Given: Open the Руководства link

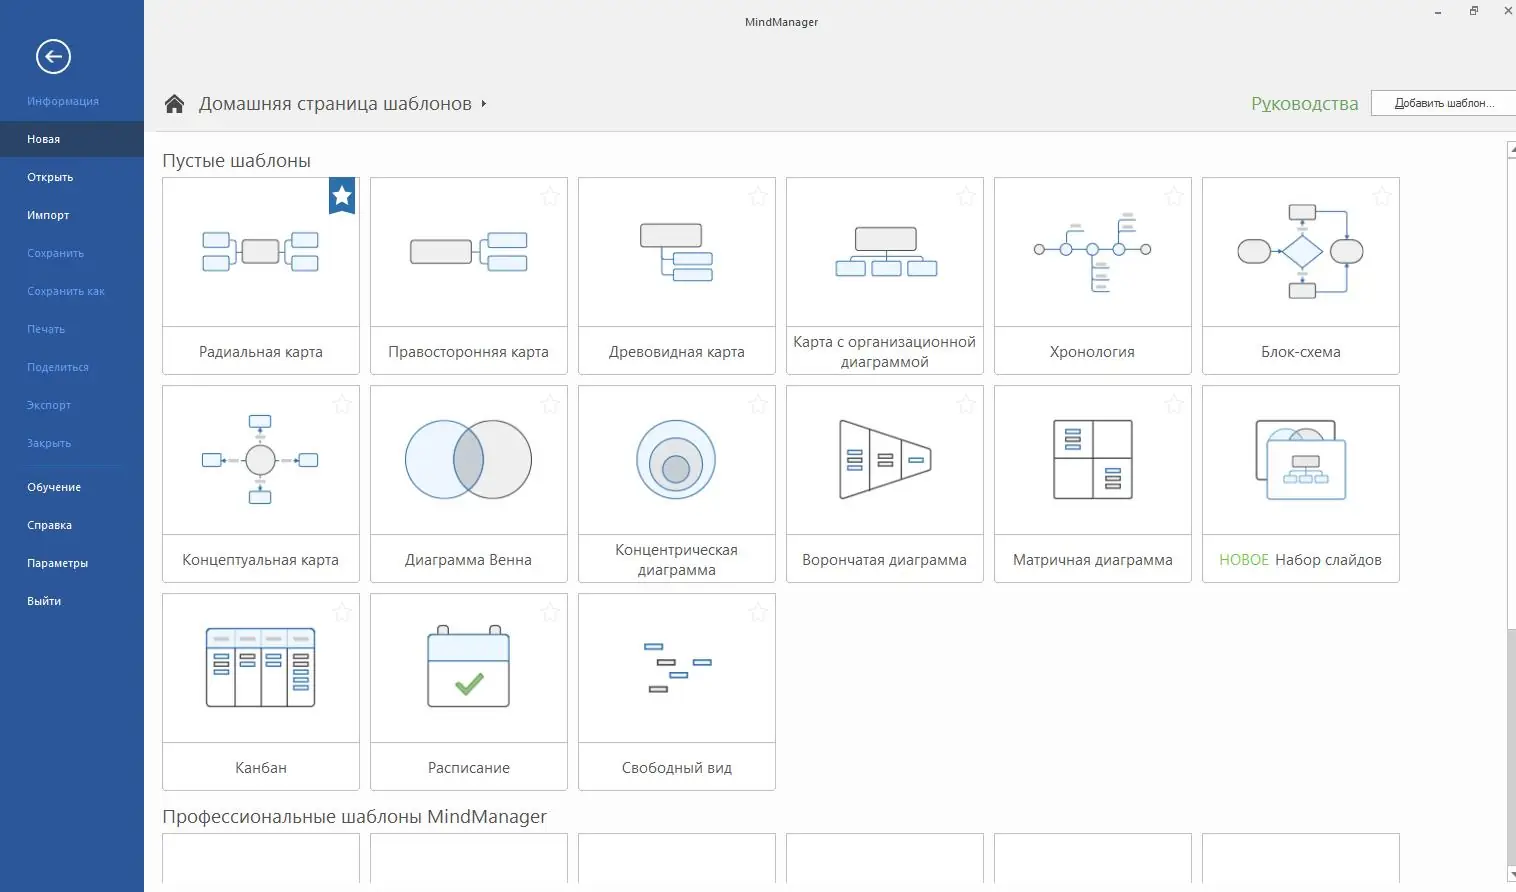Looking at the screenshot, I should pos(1304,104).
